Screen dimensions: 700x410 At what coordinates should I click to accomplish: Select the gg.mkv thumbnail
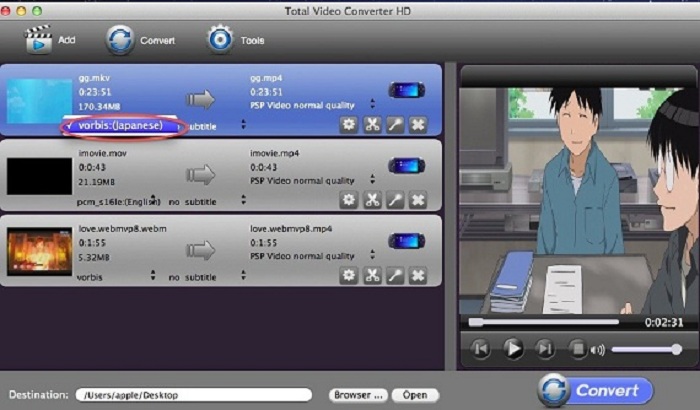point(39,101)
